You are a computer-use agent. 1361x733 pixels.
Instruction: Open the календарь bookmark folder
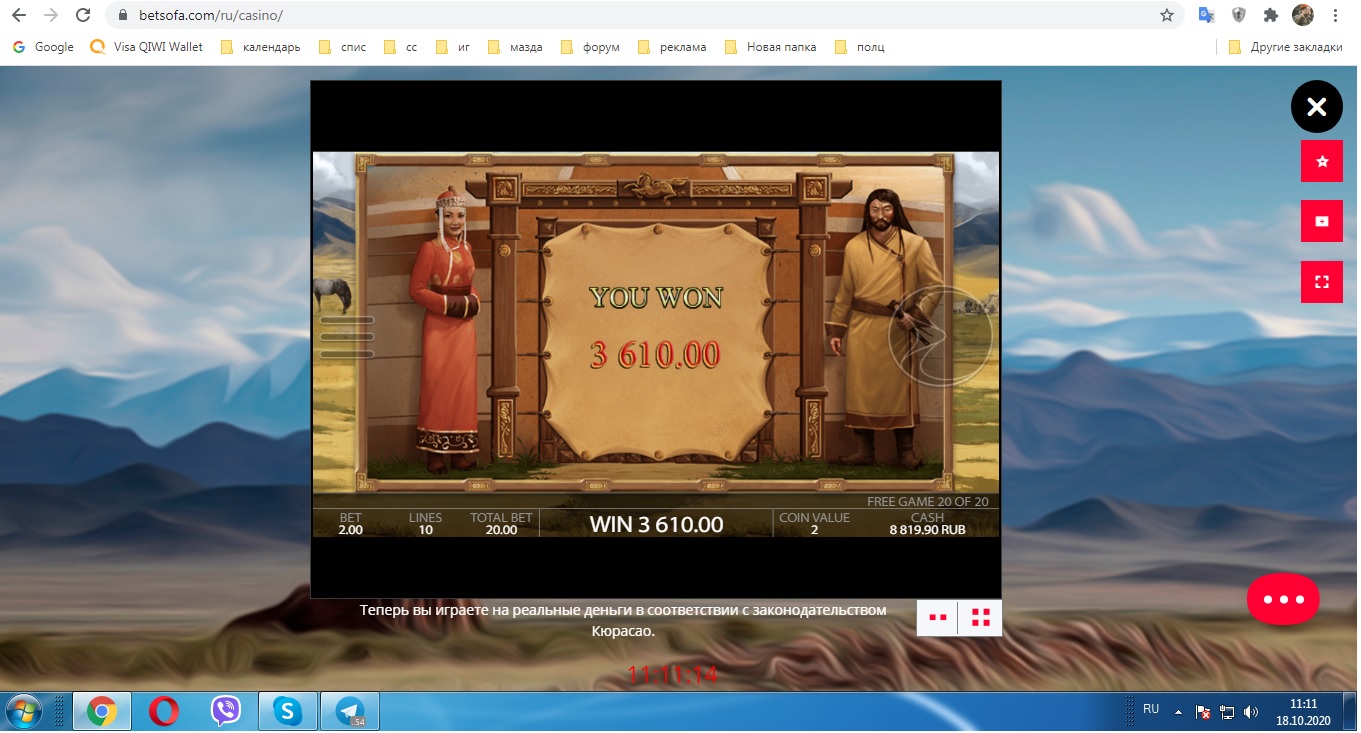pos(260,47)
